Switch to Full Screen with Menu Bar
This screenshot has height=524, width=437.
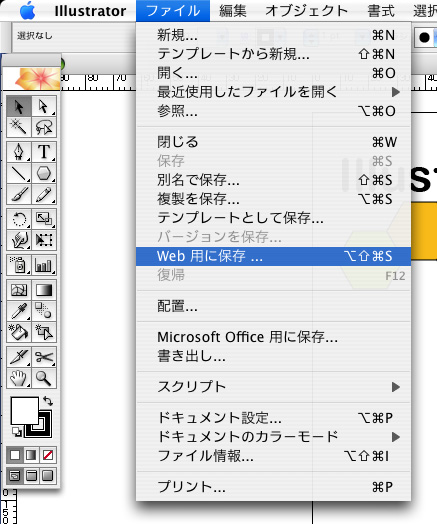coord(31,476)
